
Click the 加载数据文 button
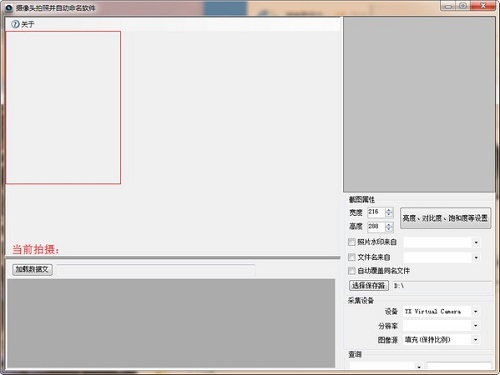(x=32, y=269)
